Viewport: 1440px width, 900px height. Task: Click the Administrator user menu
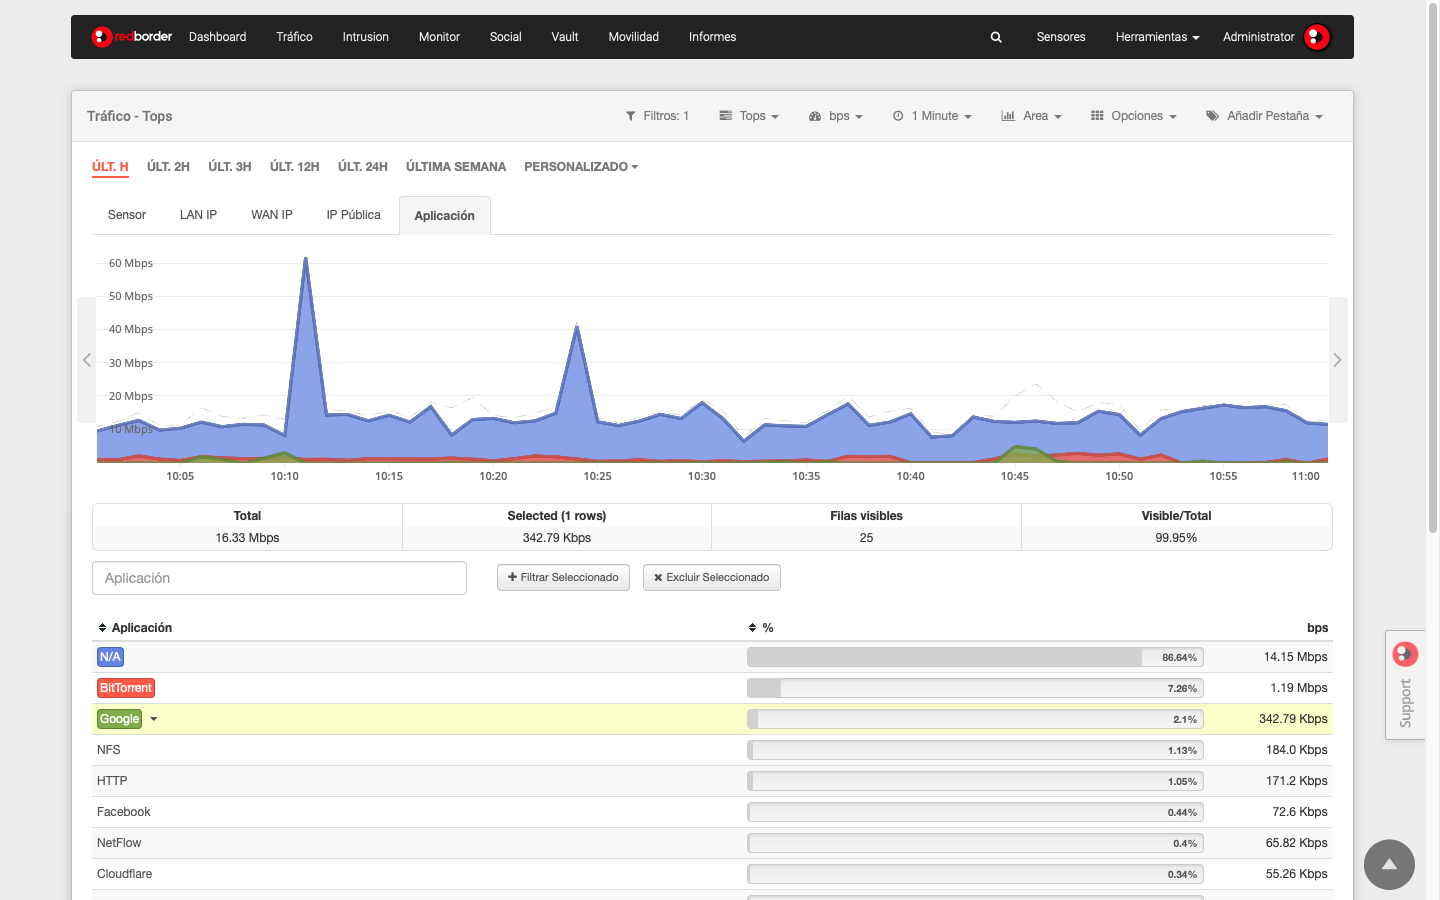tap(1258, 37)
